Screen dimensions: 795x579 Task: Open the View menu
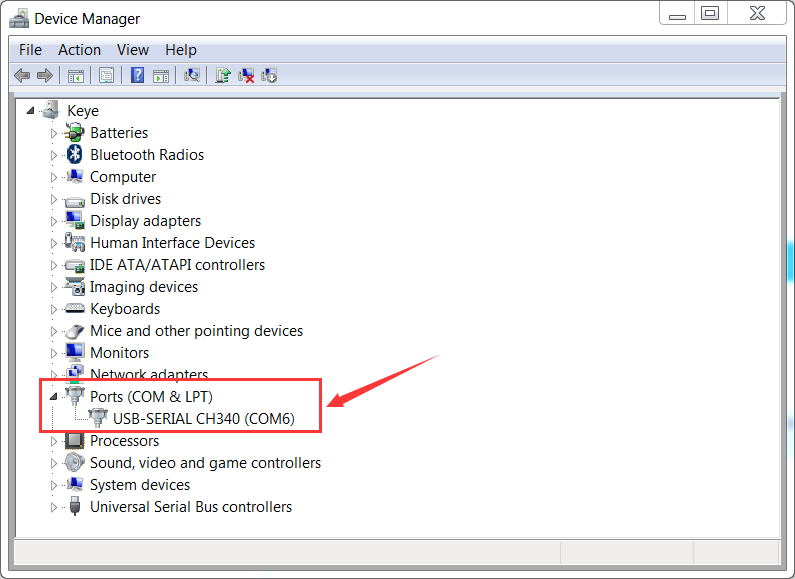coord(132,50)
